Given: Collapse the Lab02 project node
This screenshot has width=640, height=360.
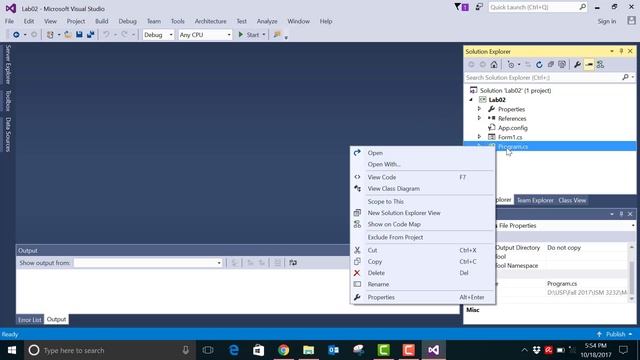Looking at the screenshot, I should (x=471, y=100).
